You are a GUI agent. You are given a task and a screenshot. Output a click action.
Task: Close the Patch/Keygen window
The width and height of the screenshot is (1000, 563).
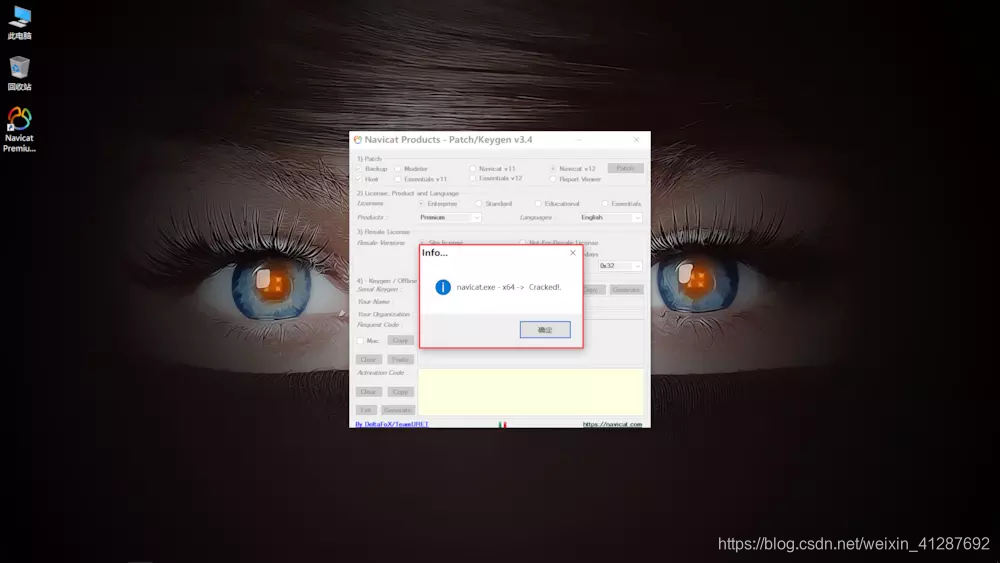coord(636,140)
